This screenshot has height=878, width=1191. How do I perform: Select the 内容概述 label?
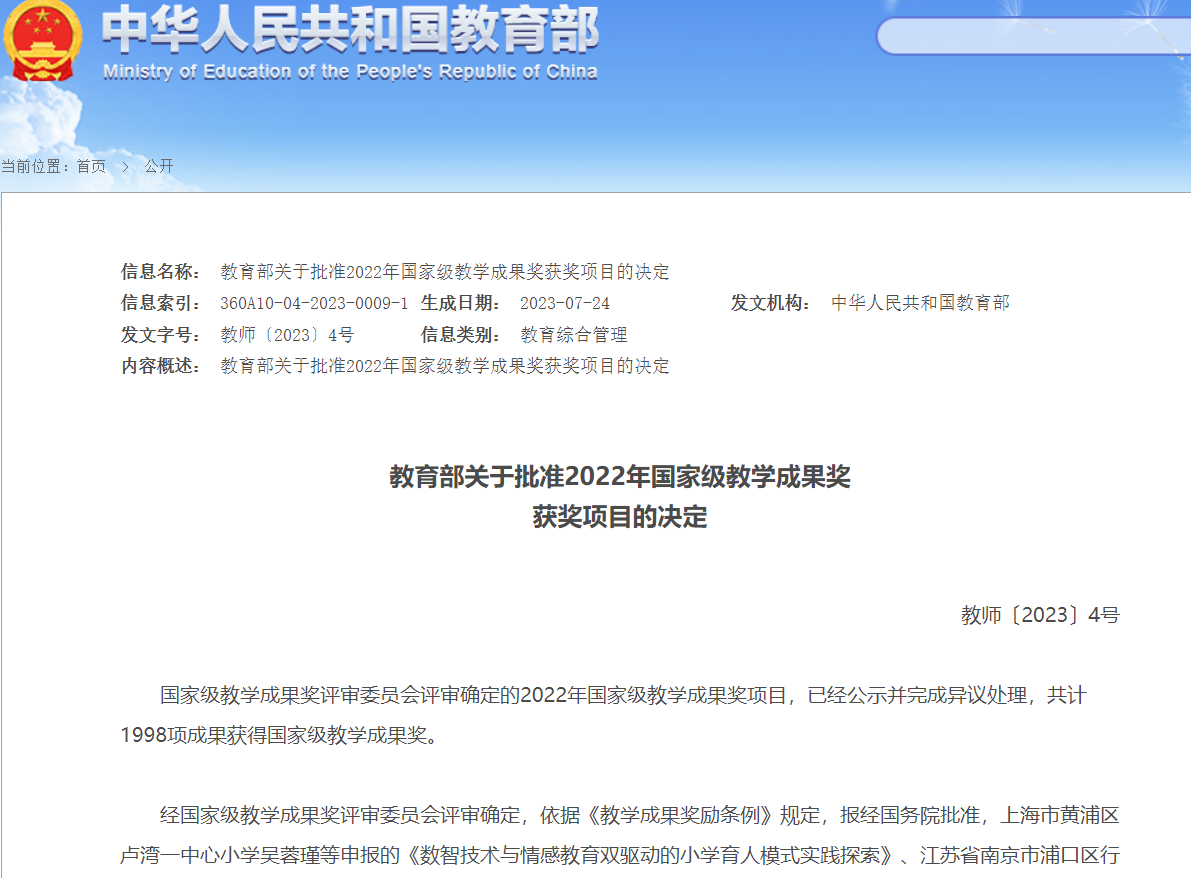click(x=160, y=366)
